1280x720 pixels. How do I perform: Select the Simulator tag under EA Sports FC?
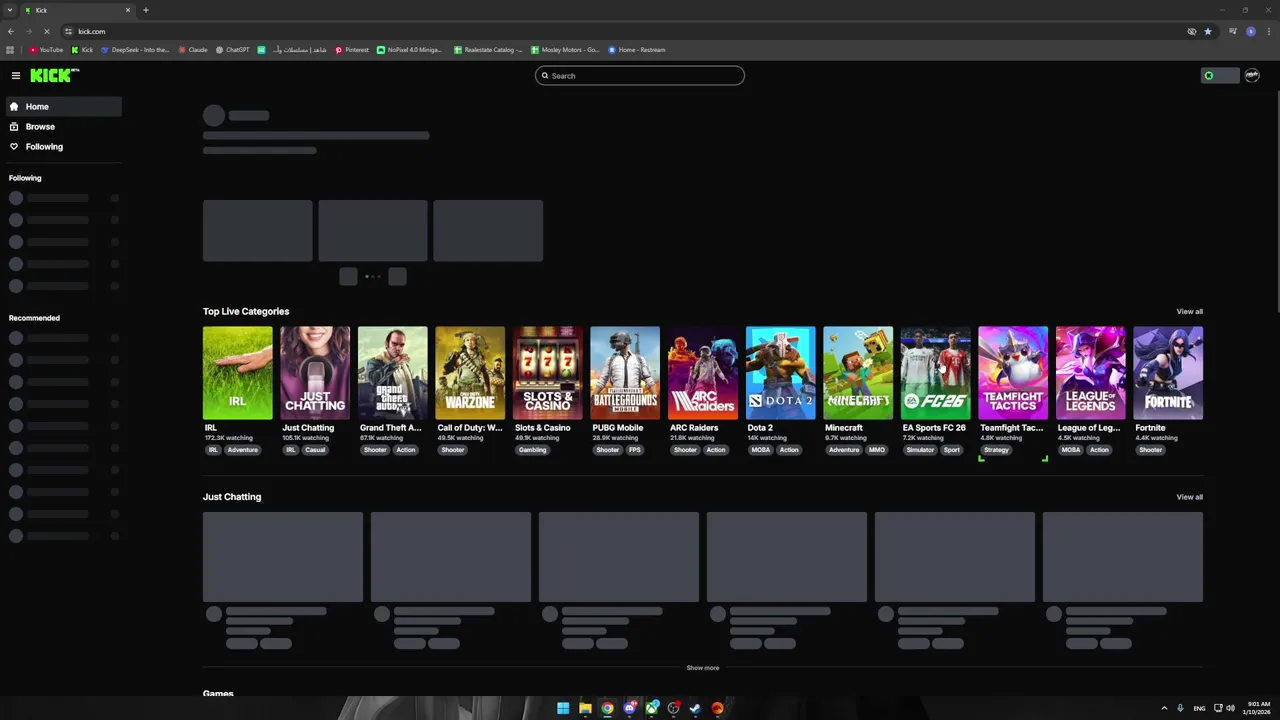920,450
